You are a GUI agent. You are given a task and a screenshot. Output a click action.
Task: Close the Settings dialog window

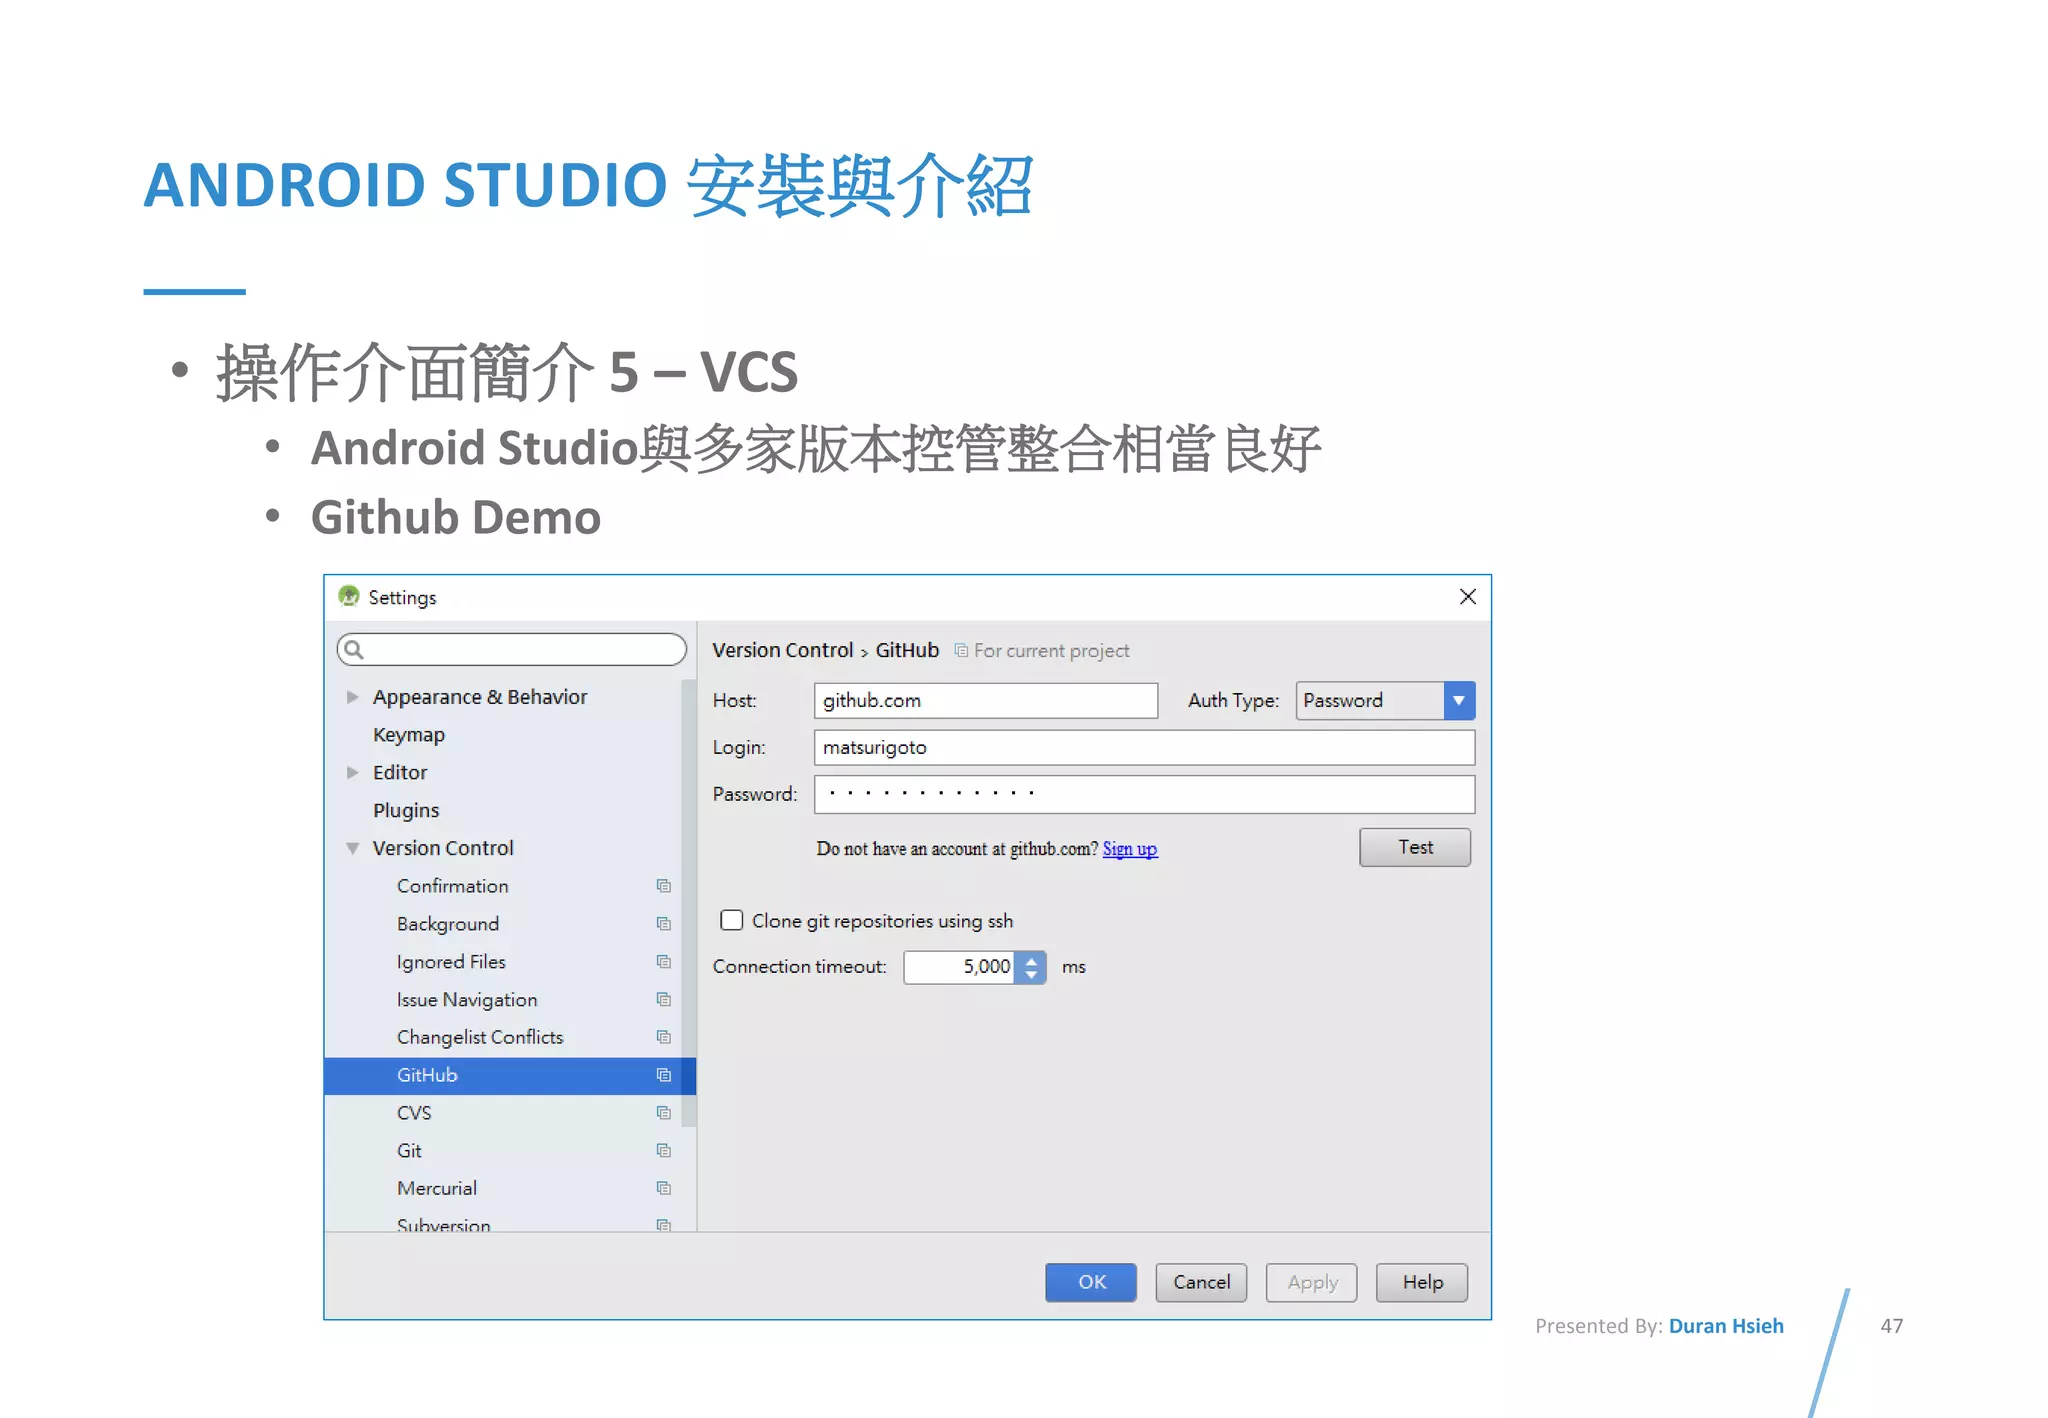click(x=1467, y=597)
